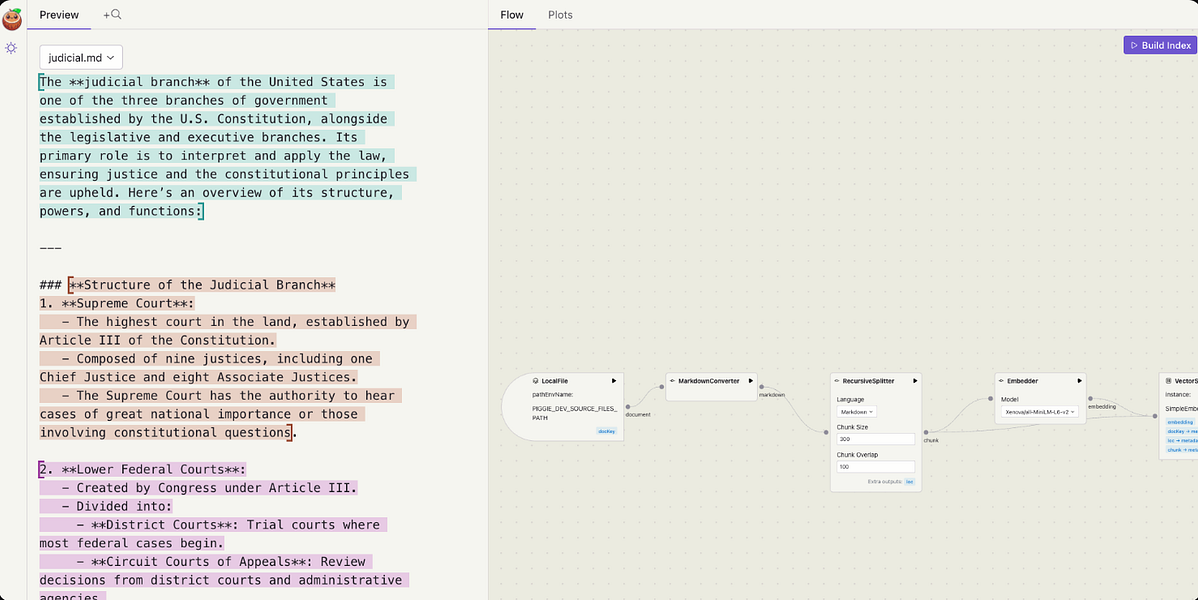
Task: Click the Build Index button
Action: tap(1160, 45)
